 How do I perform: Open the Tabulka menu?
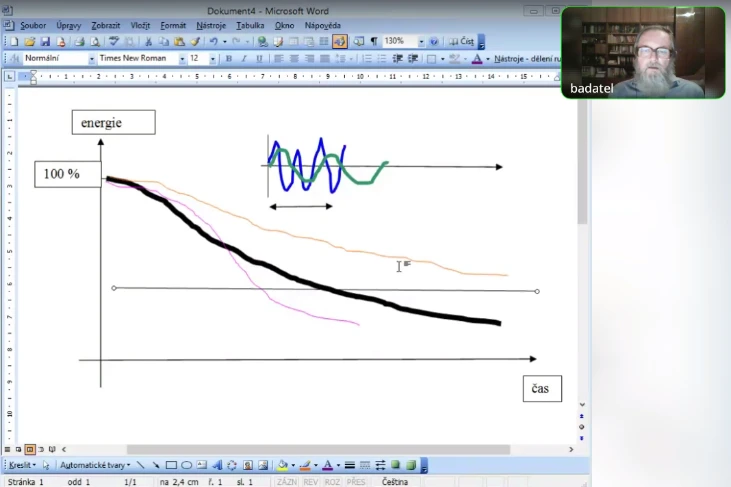(250, 25)
